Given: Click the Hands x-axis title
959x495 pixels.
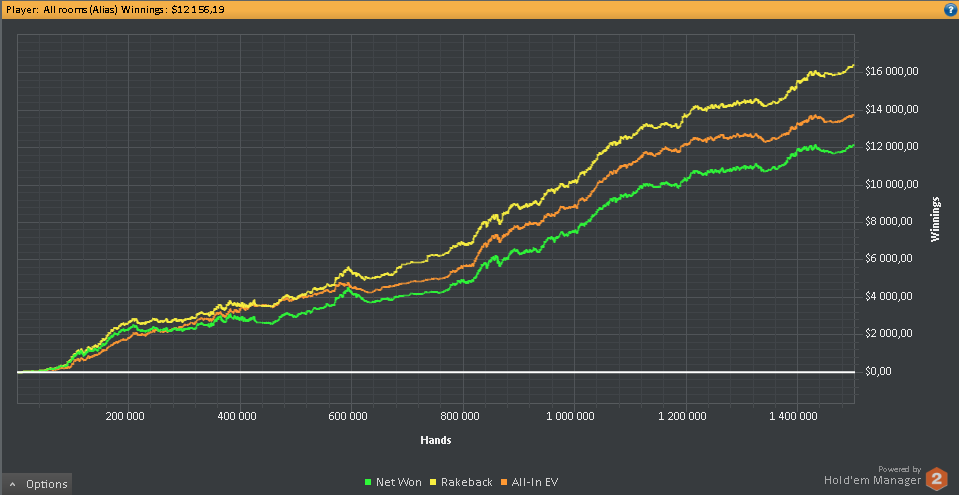Looking at the screenshot, I should [x=435, y=440].
